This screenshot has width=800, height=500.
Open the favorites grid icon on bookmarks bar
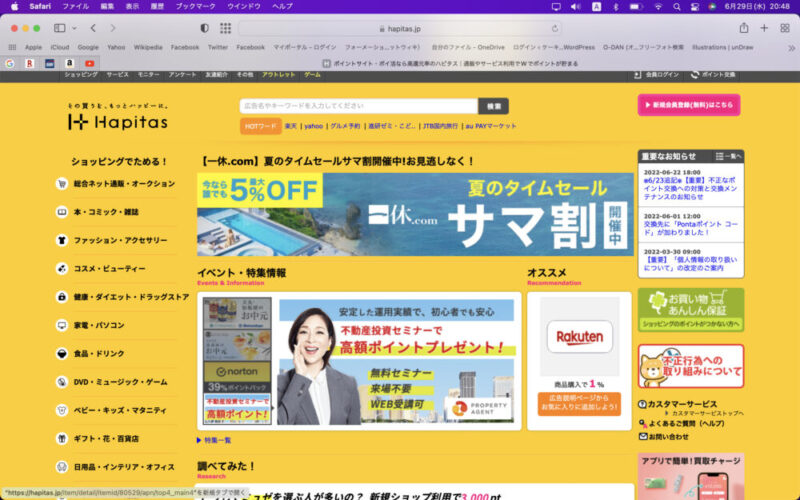(x=12, y=47)
